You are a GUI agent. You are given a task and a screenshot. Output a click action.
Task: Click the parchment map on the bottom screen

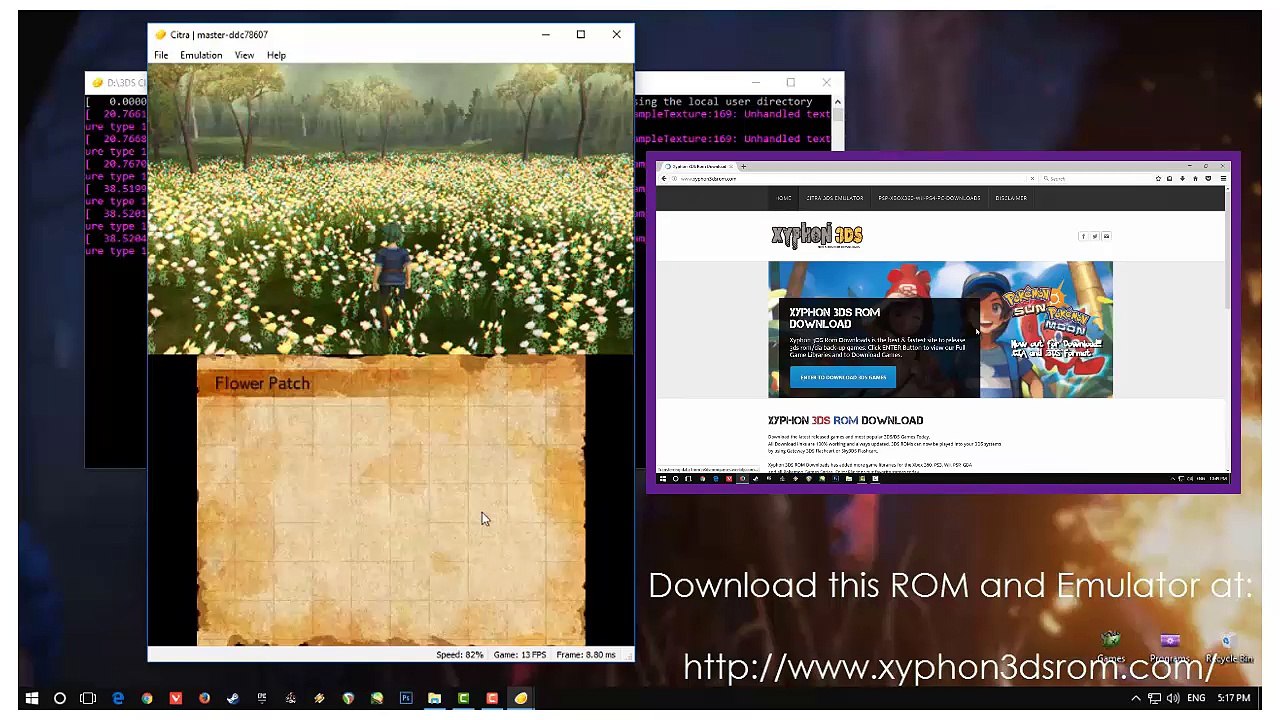391,500
